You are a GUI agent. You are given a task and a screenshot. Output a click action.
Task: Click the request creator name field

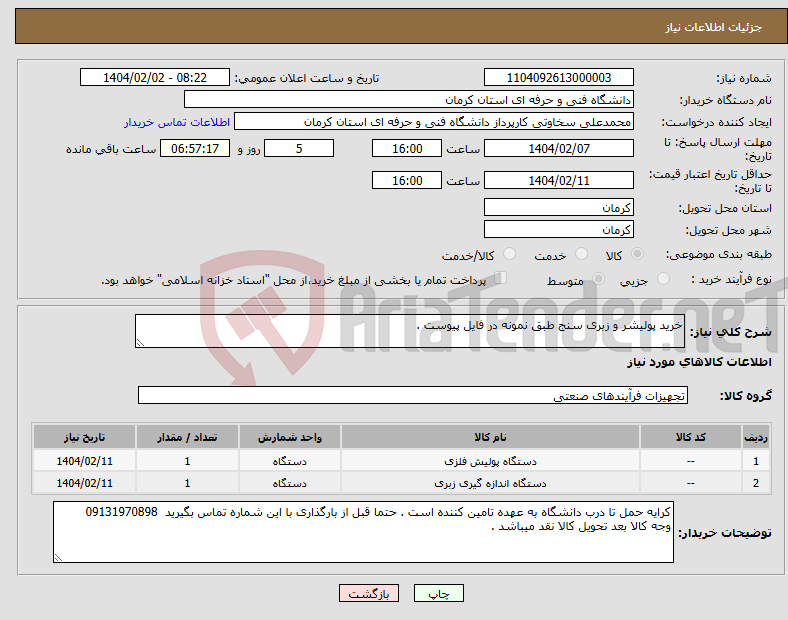pyautogui.click(x=434, y=122)
